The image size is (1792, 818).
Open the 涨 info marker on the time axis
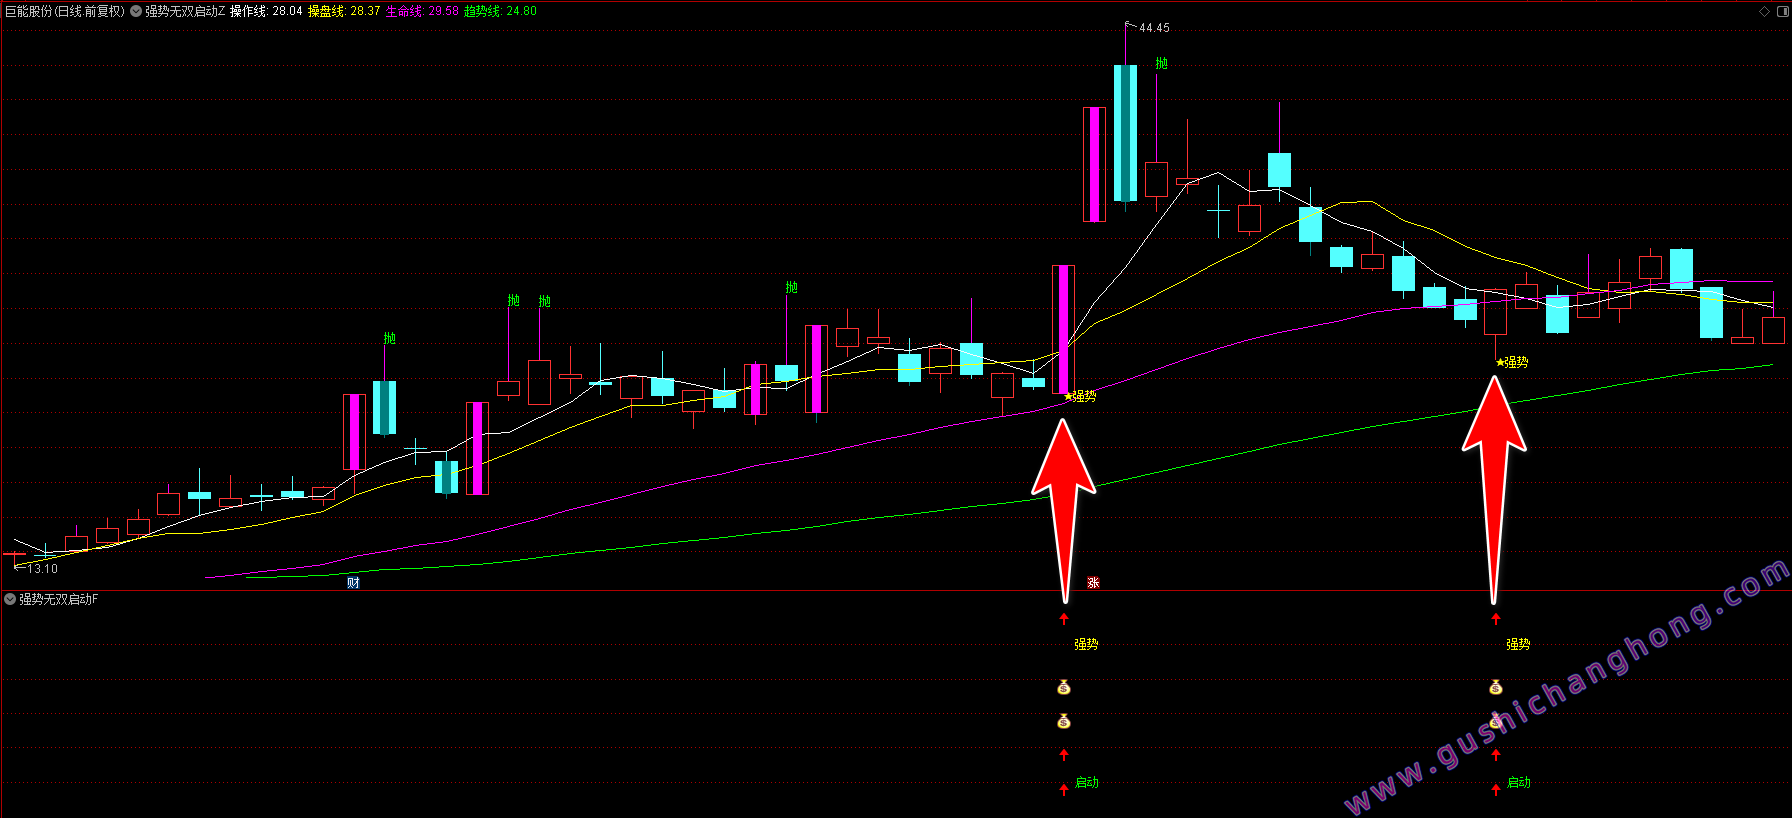tap(1093, 583)
